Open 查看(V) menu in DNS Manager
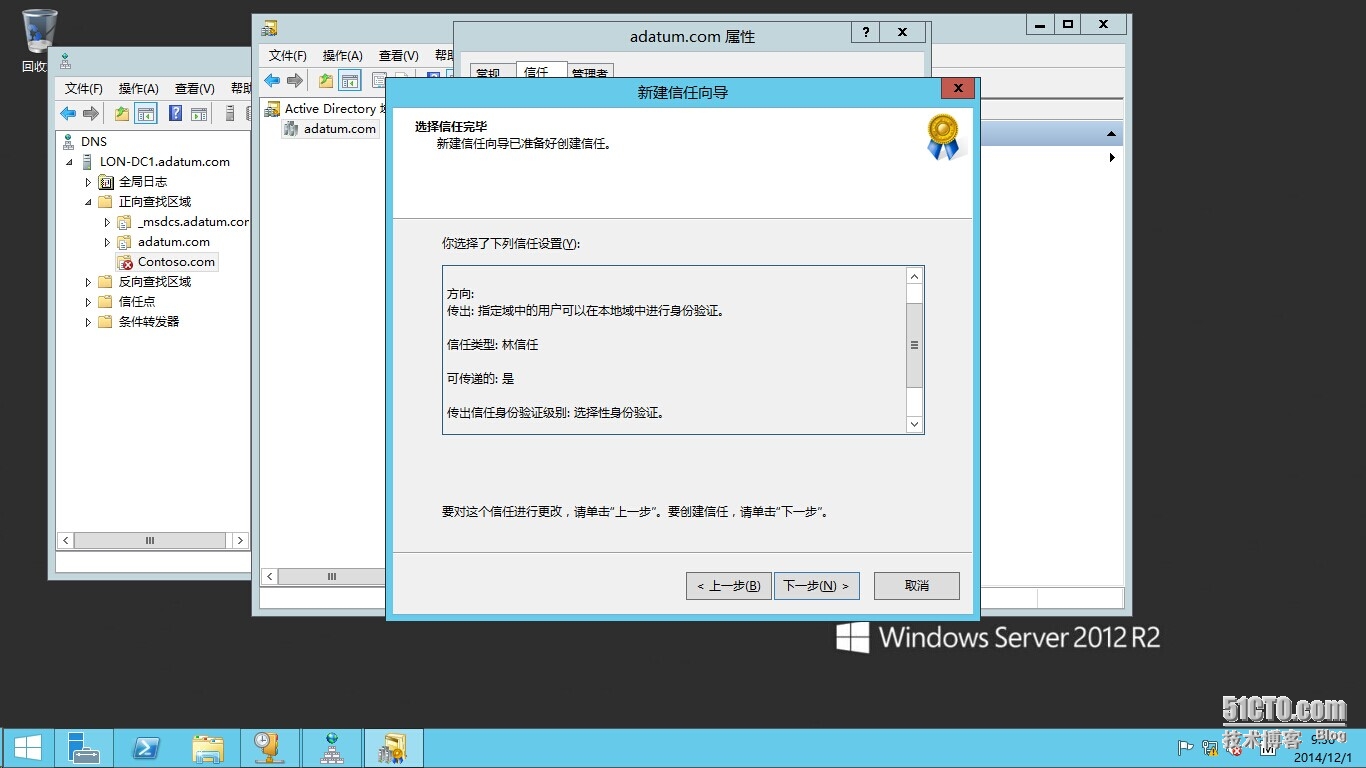The width and height of the screenshot is (1366, 768). tap(195, 89)
